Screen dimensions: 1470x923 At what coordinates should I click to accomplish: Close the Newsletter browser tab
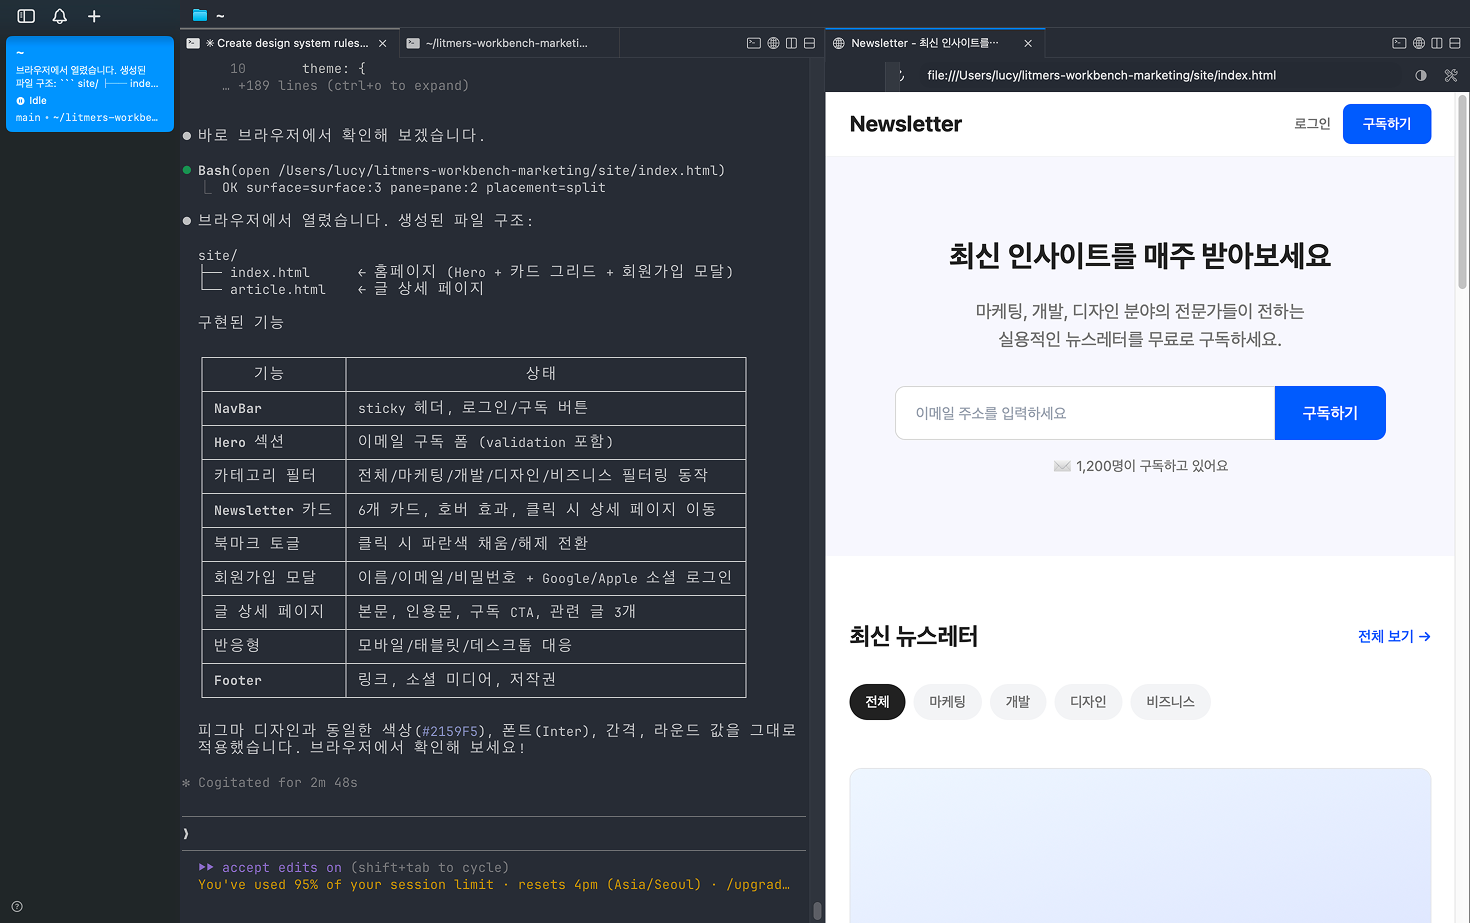1028,43
